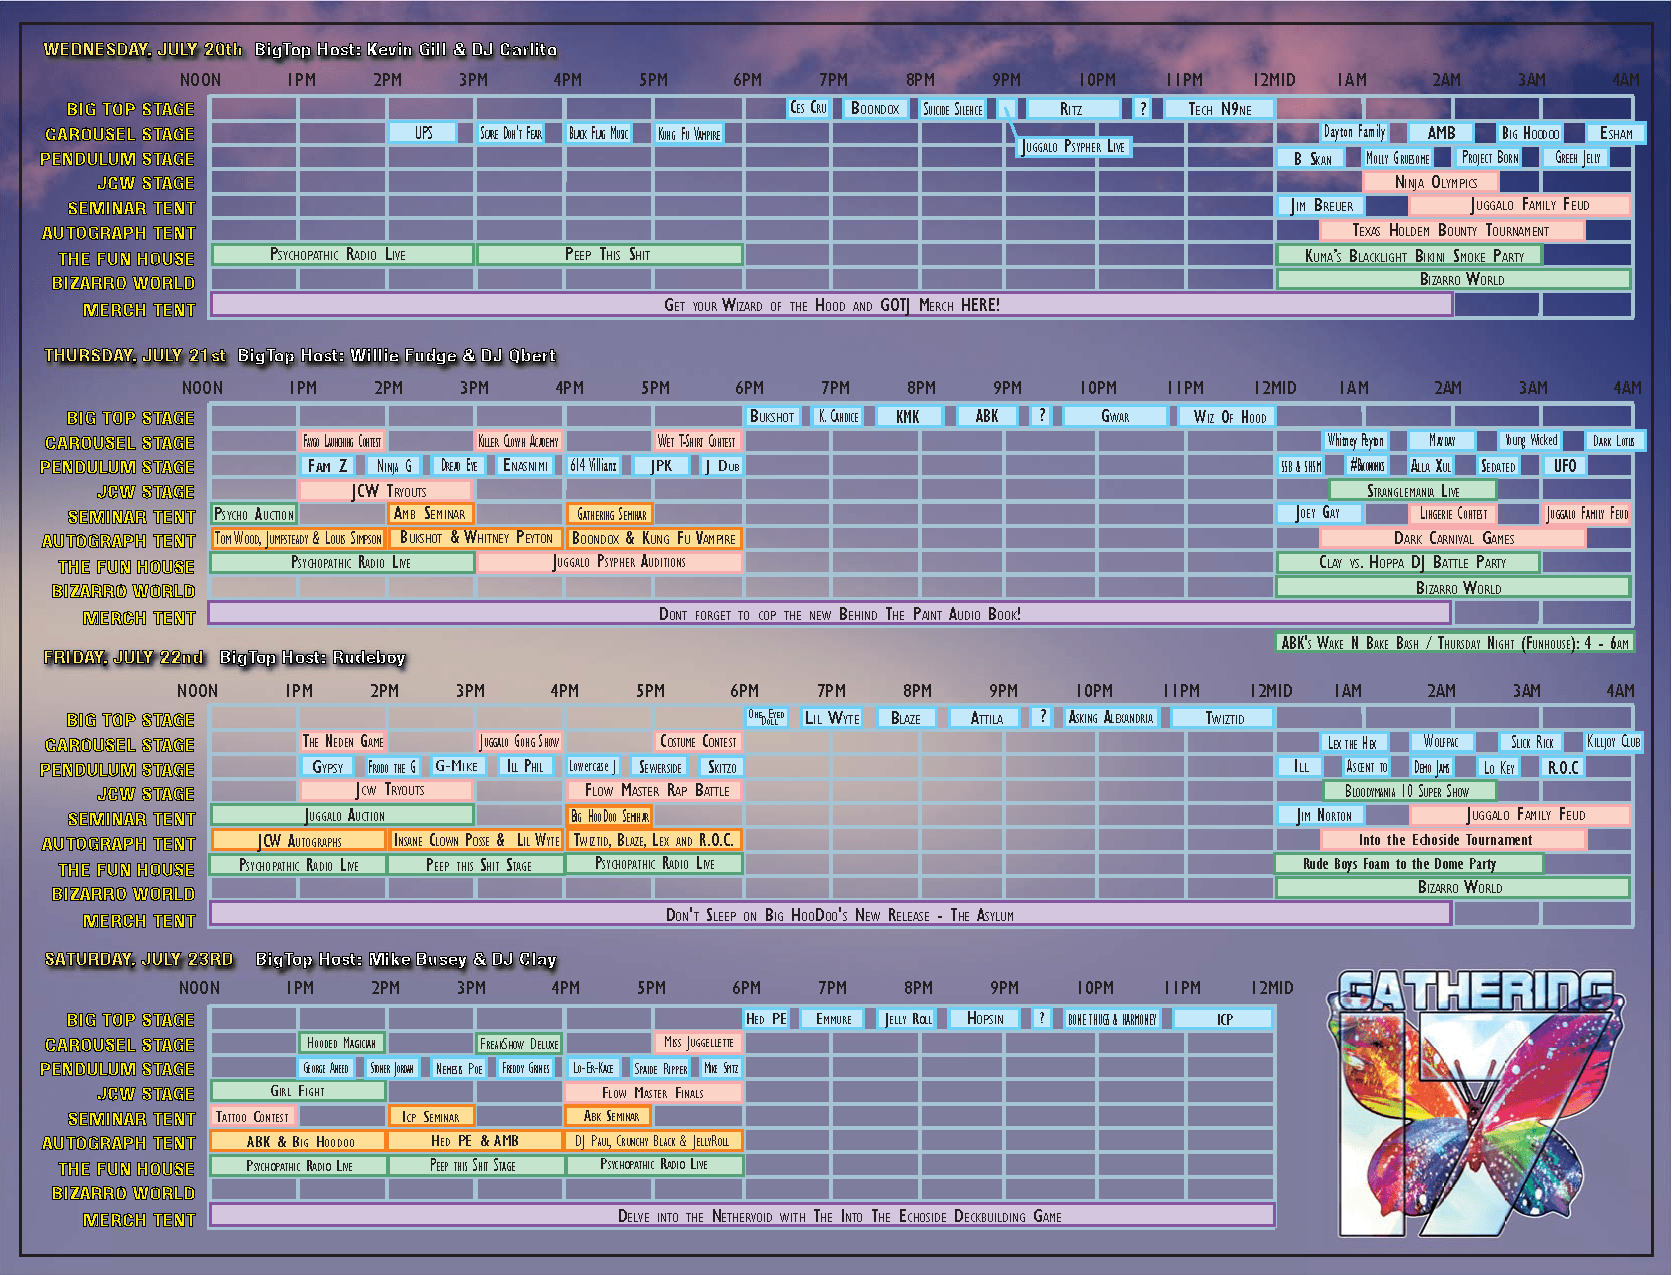Click the mystery '?' slot after Ritz
1672x1275 pixels.
point(1142,108)
